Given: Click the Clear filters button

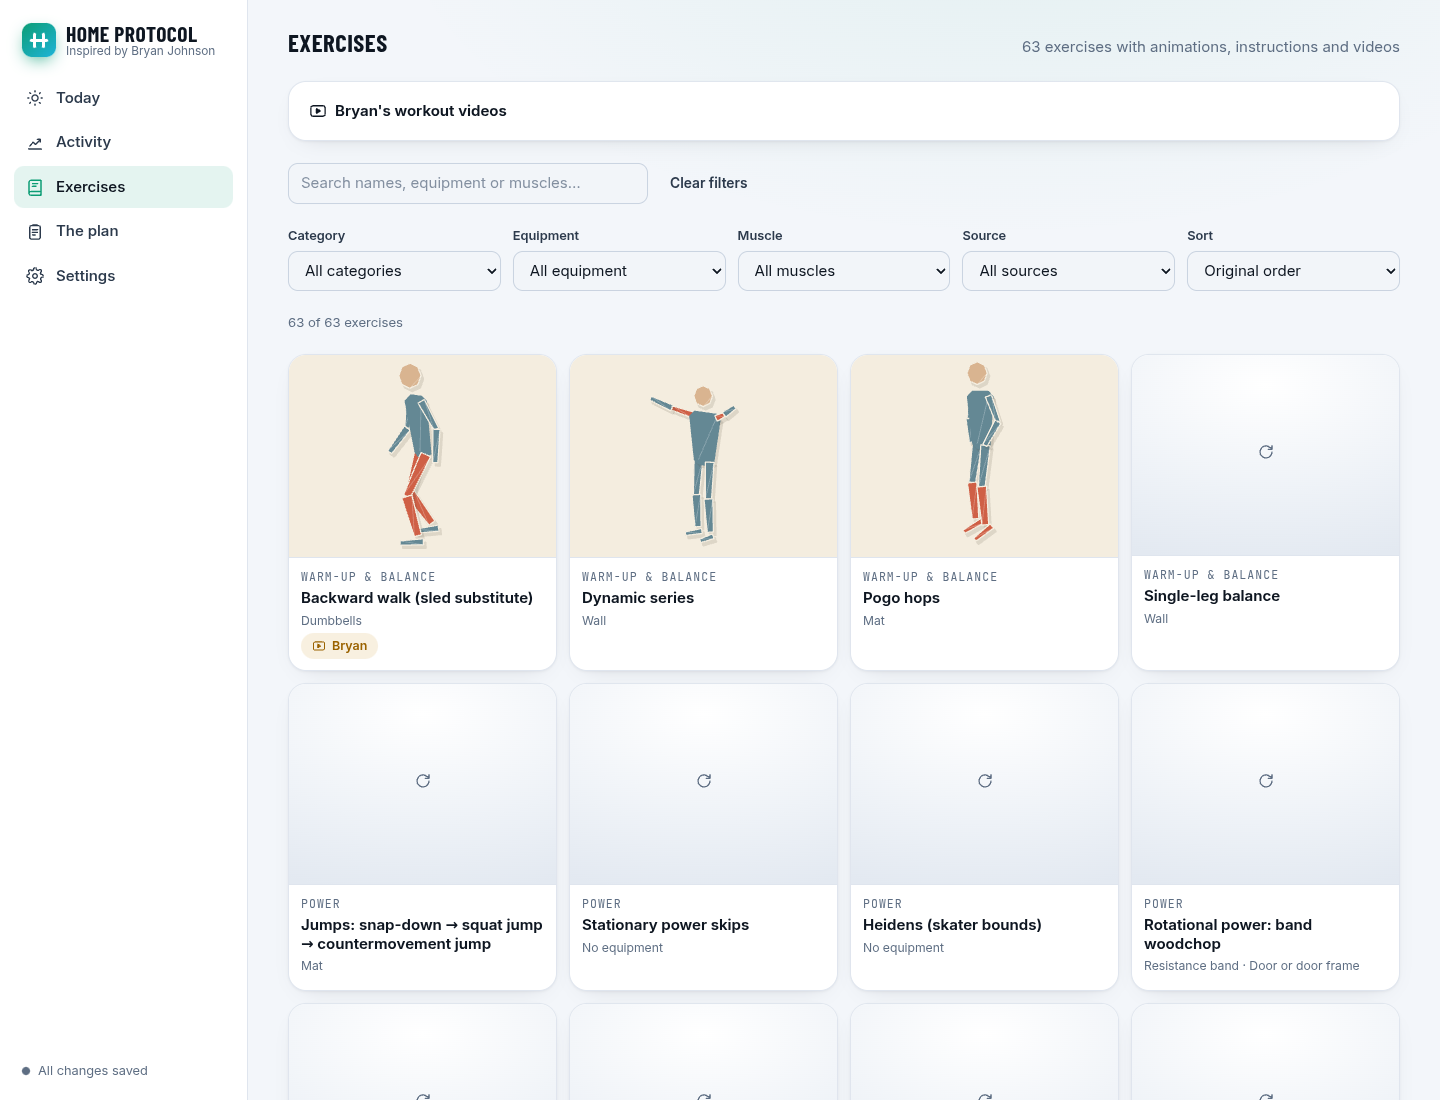Looking at the screenshot, I should (x=708, y=183).
